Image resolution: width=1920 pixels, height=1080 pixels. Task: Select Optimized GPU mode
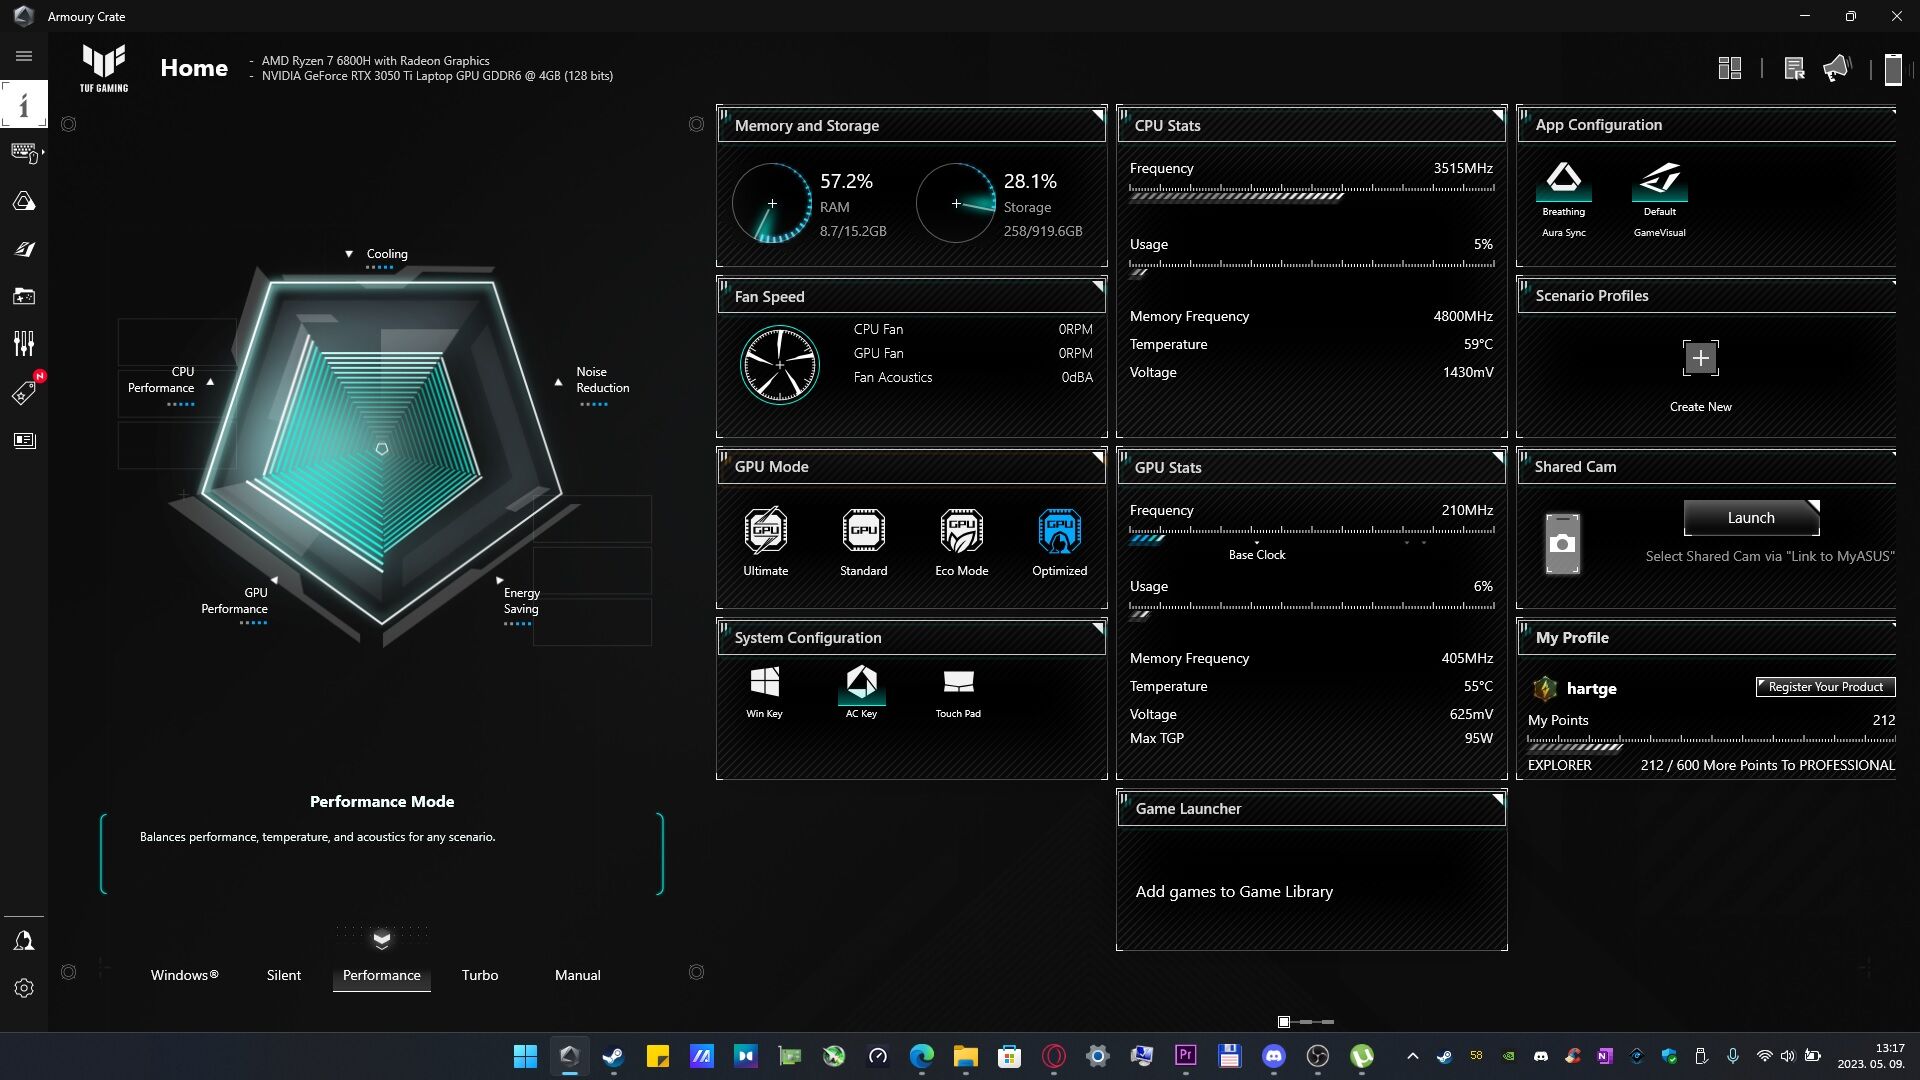pos(1060,542)
